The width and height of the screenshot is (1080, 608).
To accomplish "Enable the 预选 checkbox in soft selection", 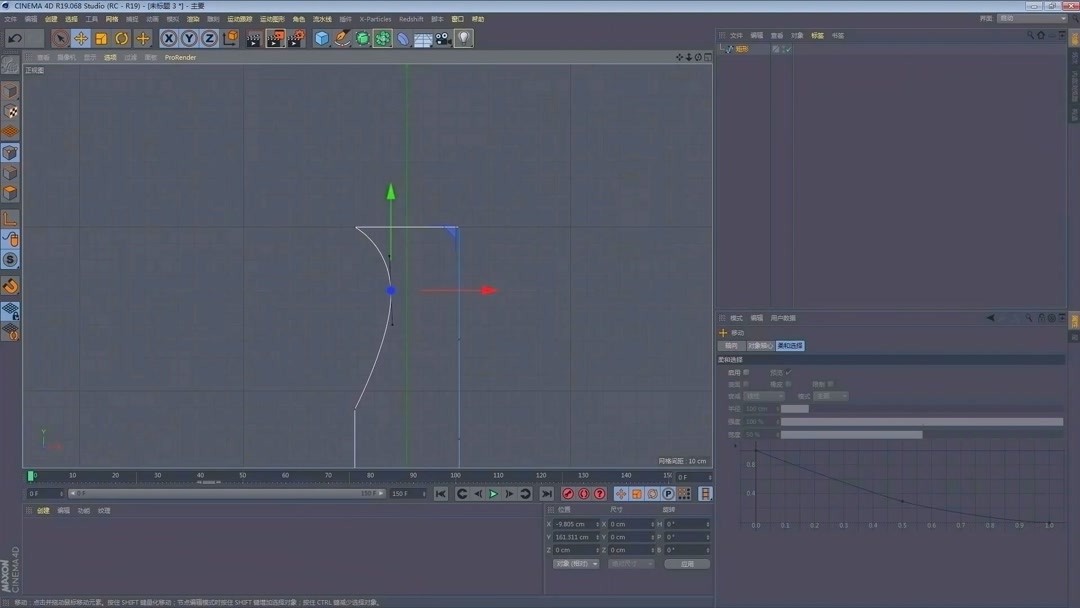I will [789, 373].
